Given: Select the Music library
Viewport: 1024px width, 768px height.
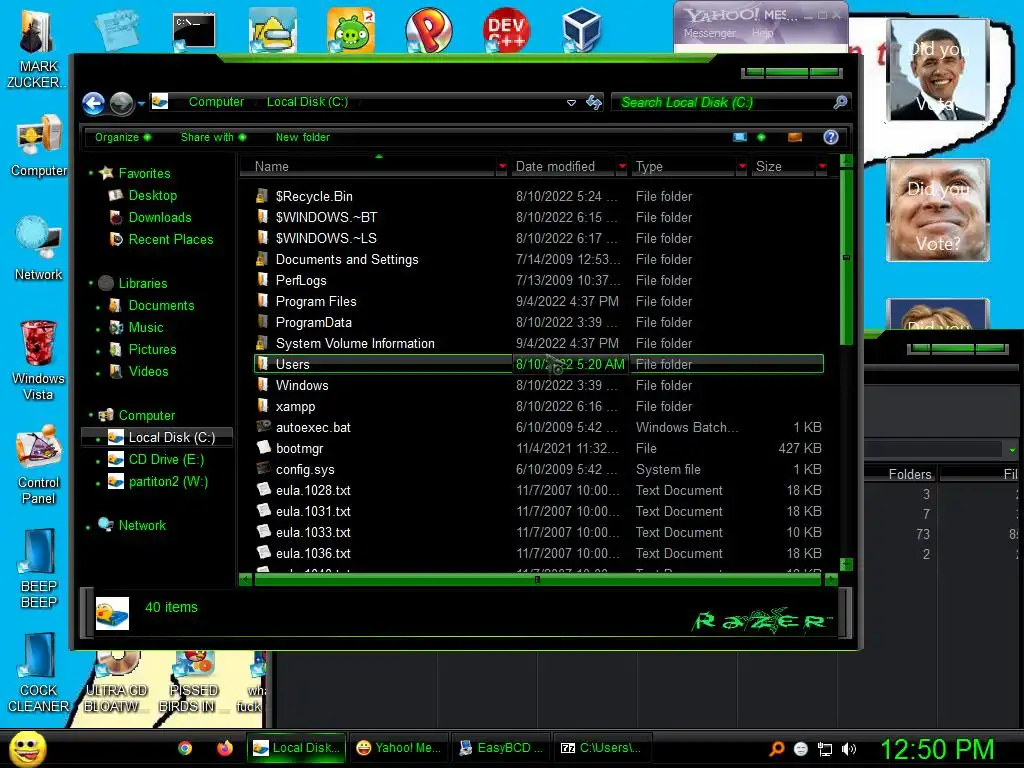Looking at the screenshot, I should 146,327.
